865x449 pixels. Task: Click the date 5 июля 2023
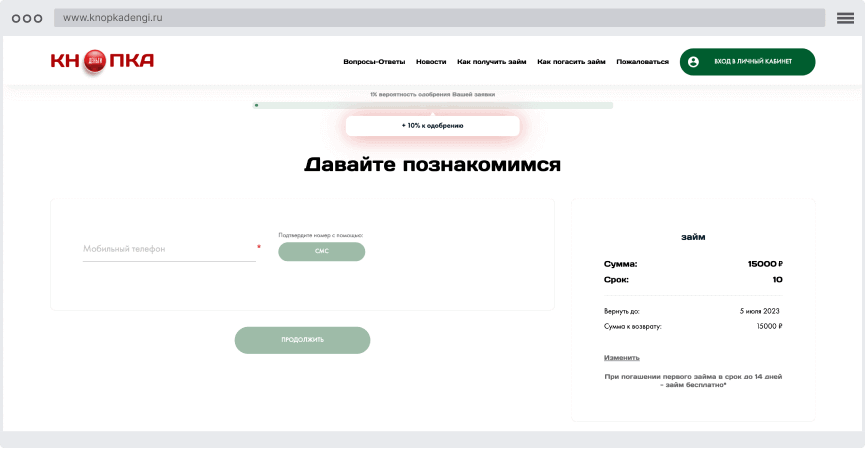pyautogui.click(x=760, y=311)
